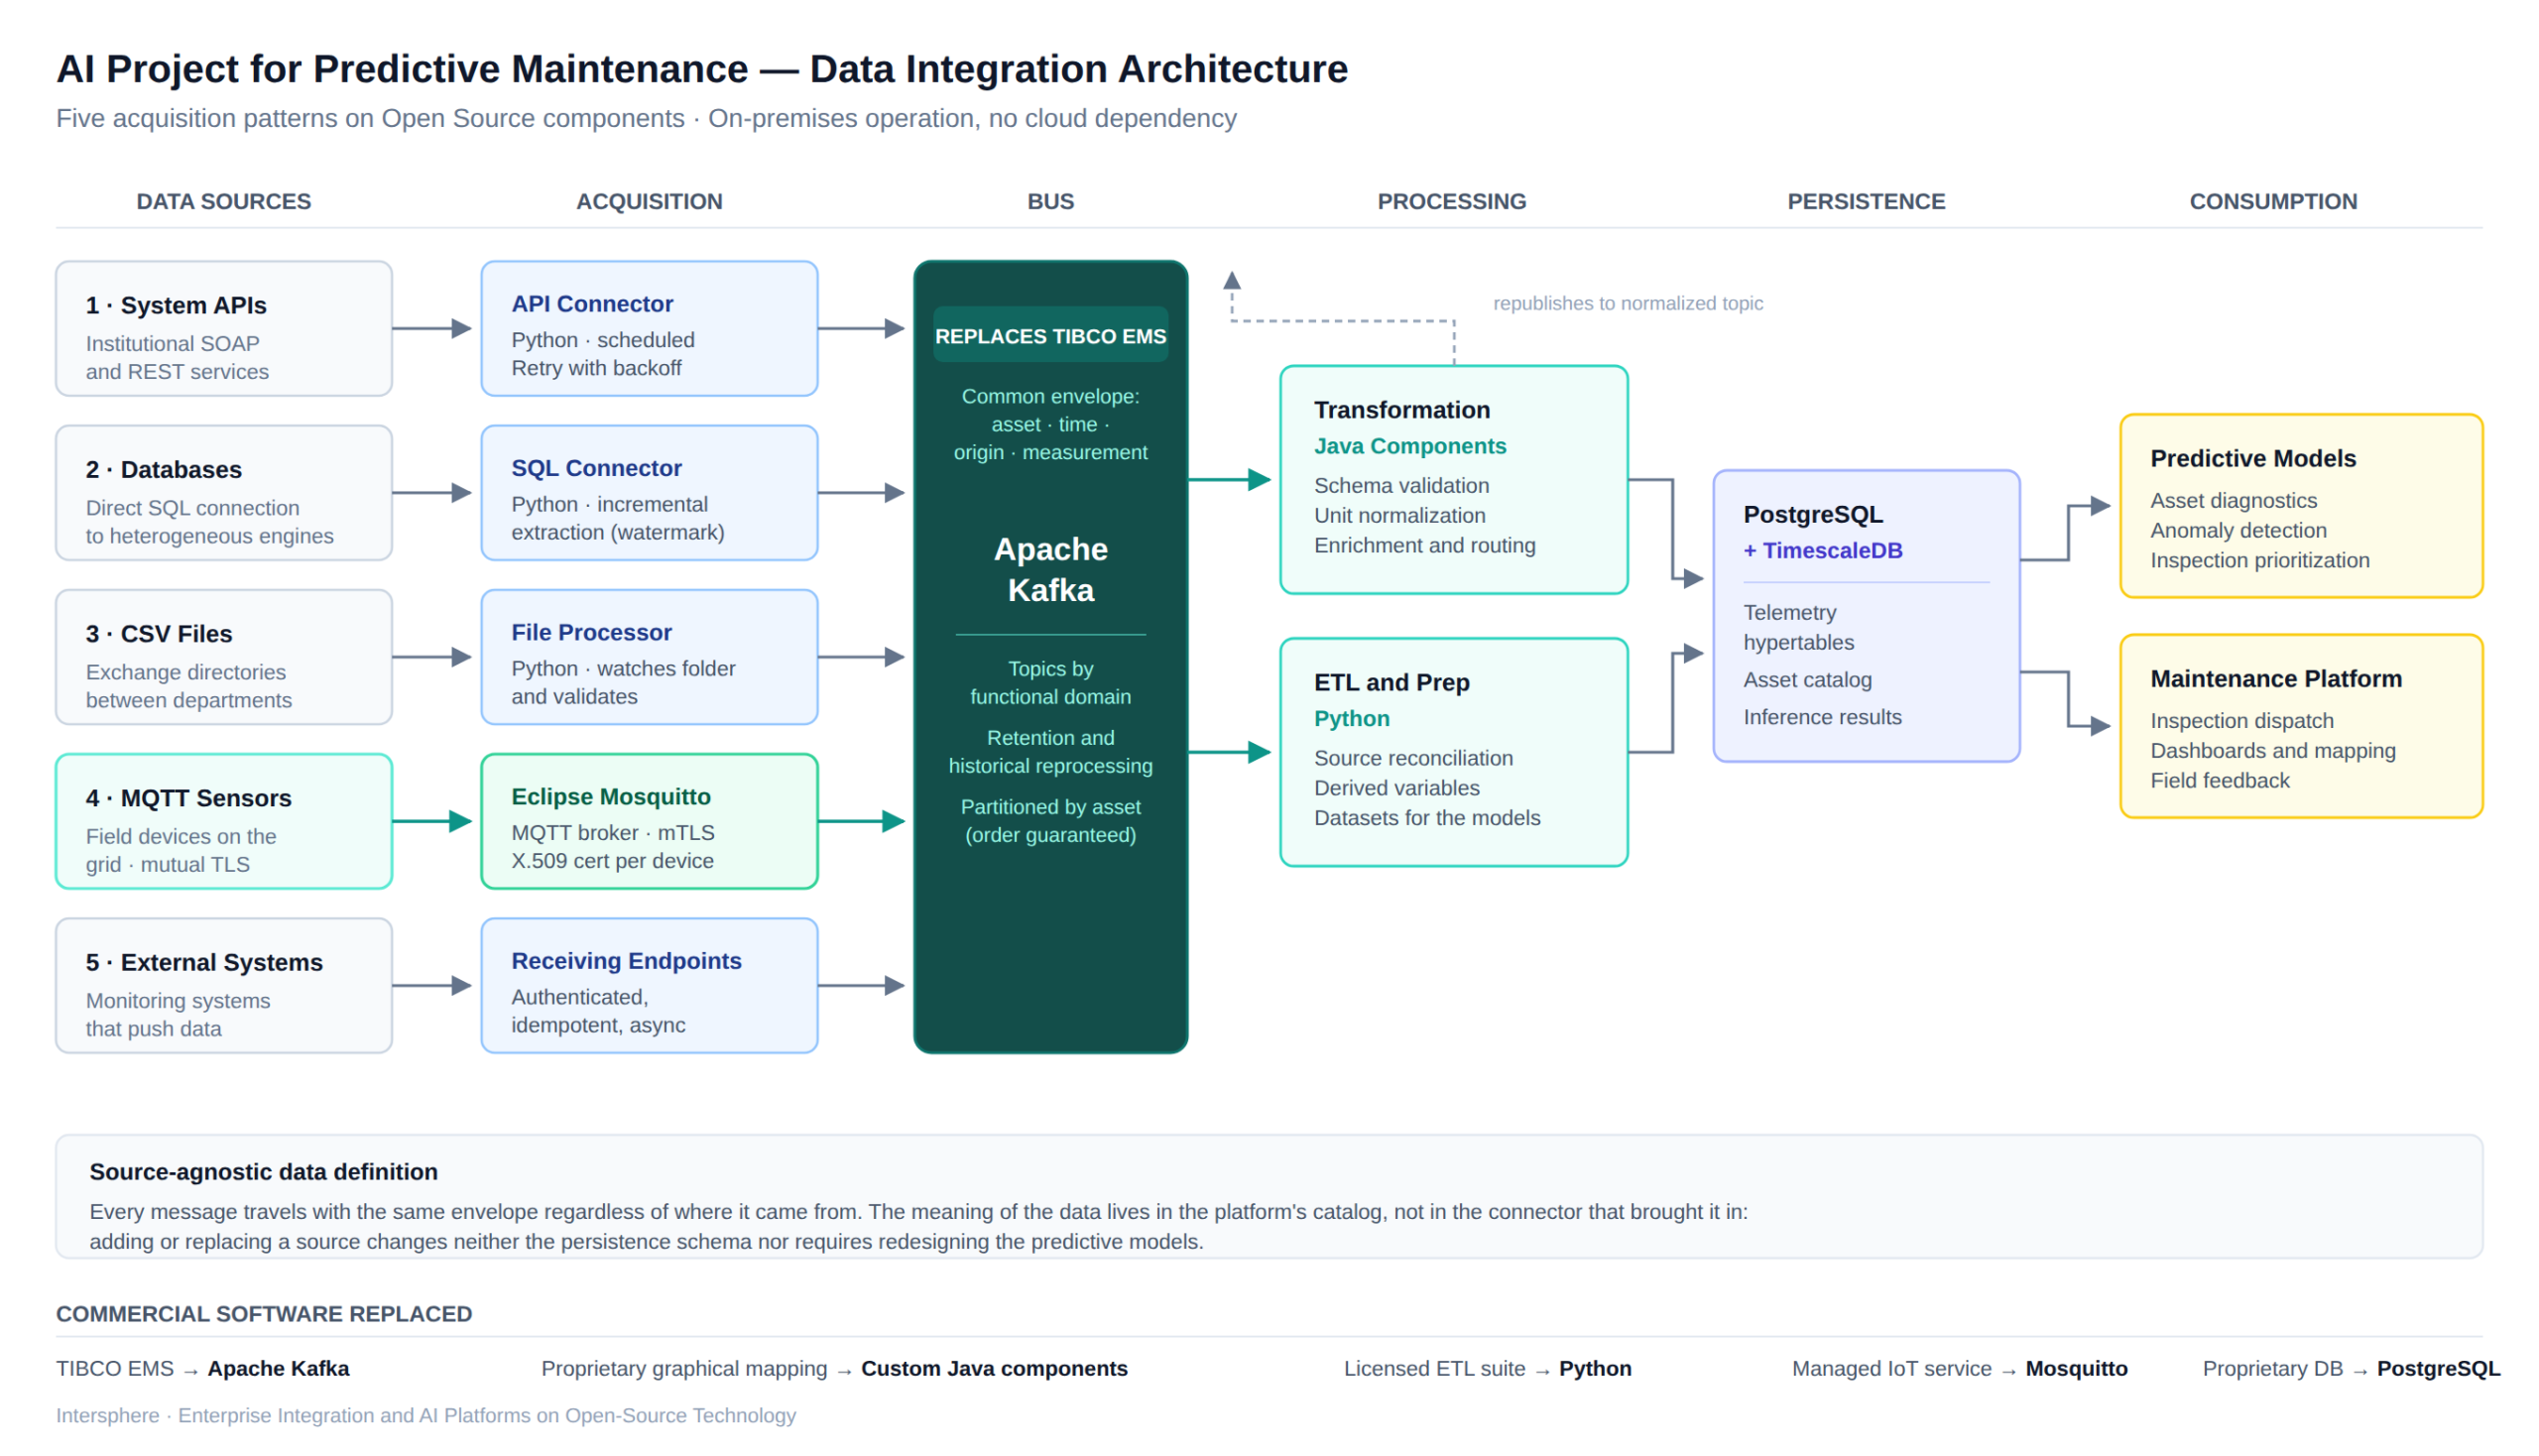
Task: Click 'Topics by functional domain' text
Action: pos(1051,682)
